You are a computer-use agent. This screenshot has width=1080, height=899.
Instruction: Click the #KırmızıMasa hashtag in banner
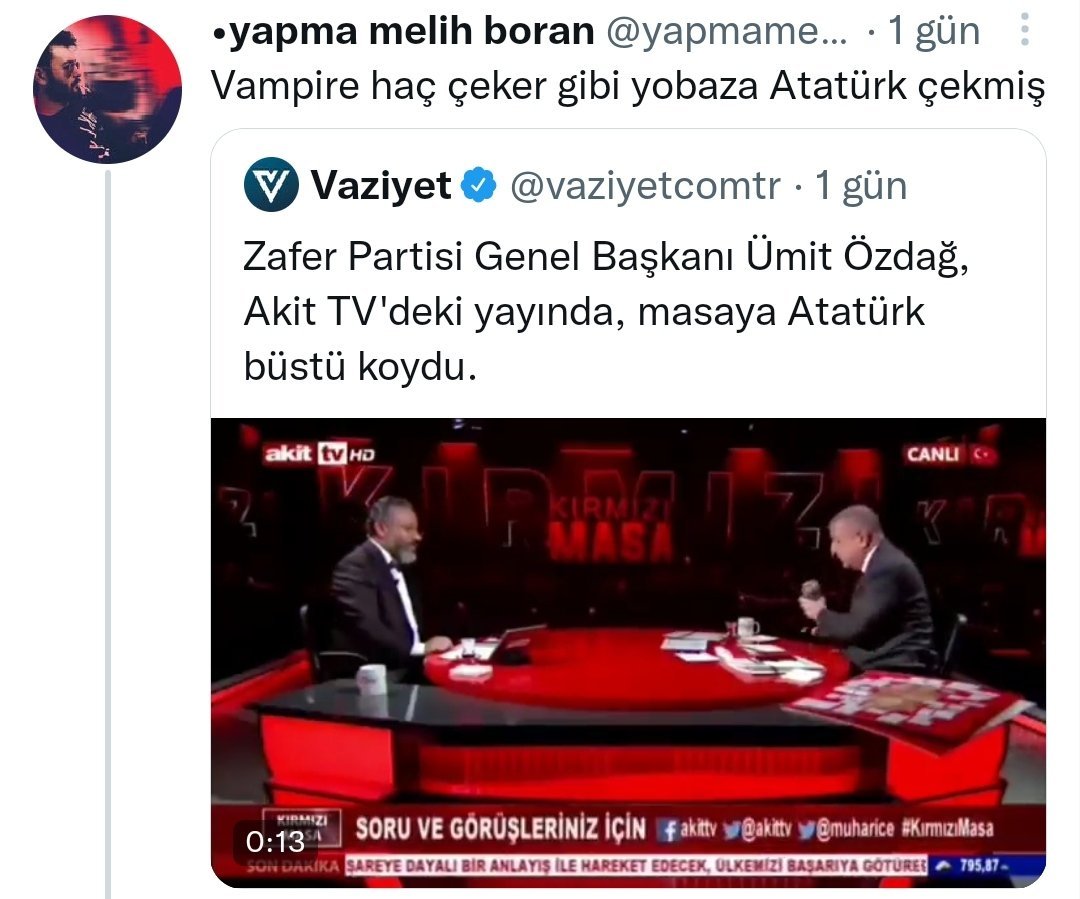pos(948,828)
